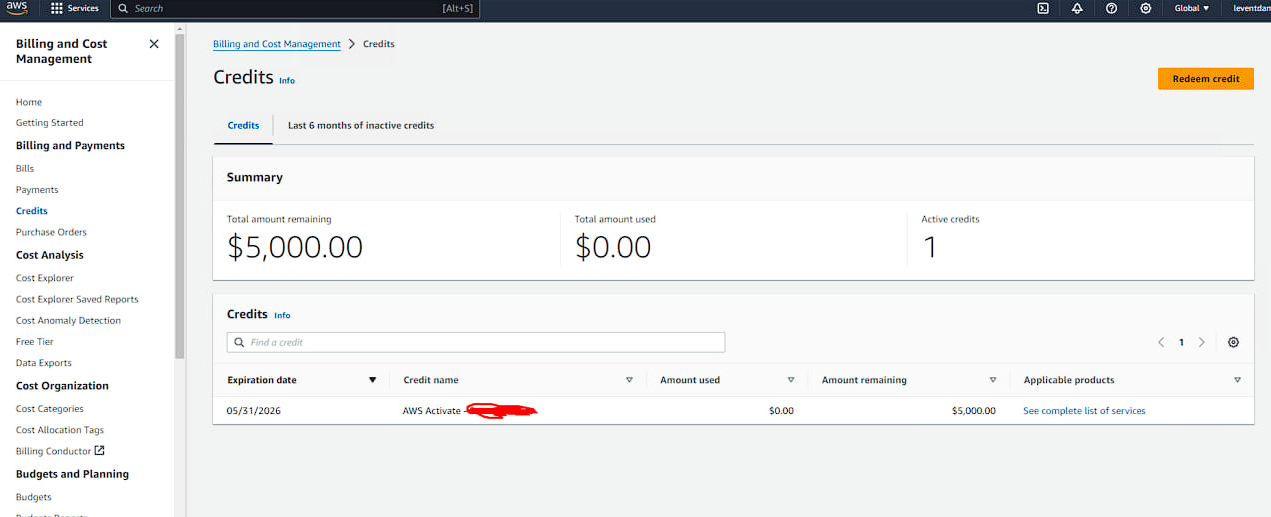1271x517 pixels.
Task: Open Purchase Orders in the sidebar
Action: point(51,232)
